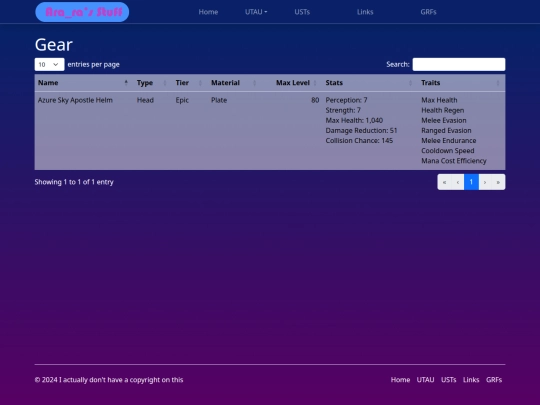Image resolution: width=540 pixels, height=405 pixels.
Task: Sort table by Max Level column
Action: 292,83
